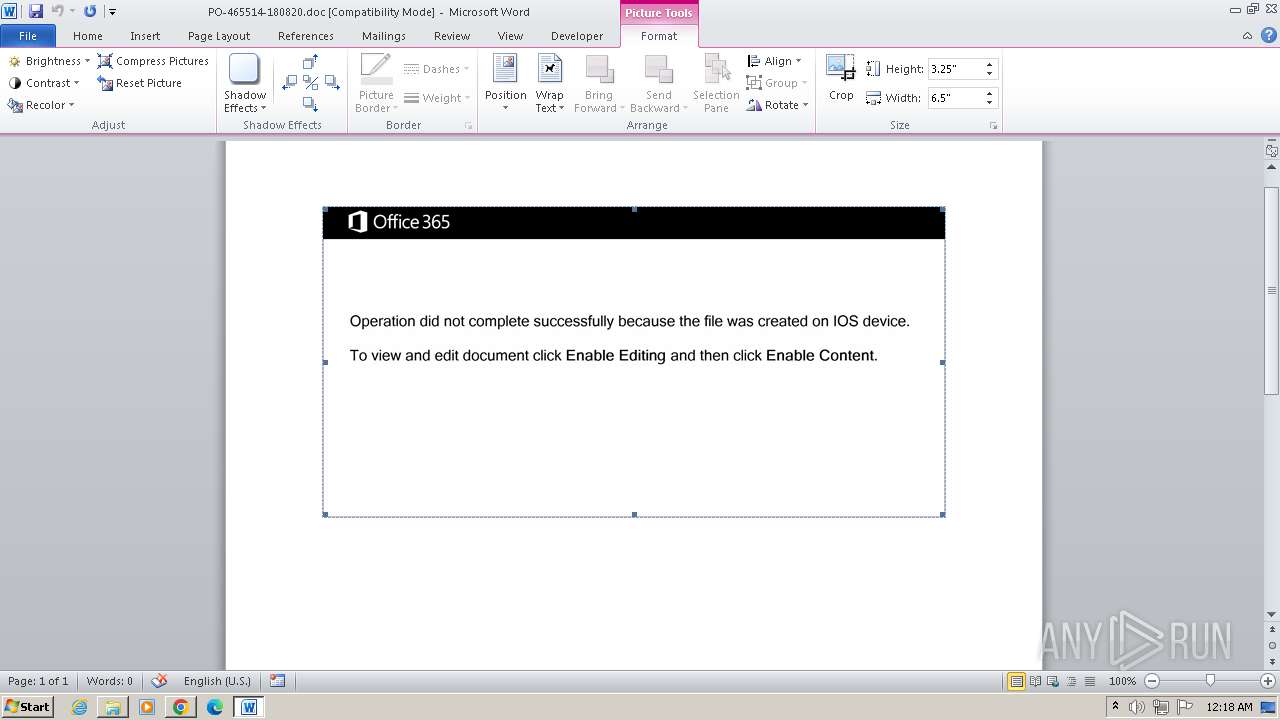1280x720 pixels.
Task: Nudge shadow right
Action: 330,83
